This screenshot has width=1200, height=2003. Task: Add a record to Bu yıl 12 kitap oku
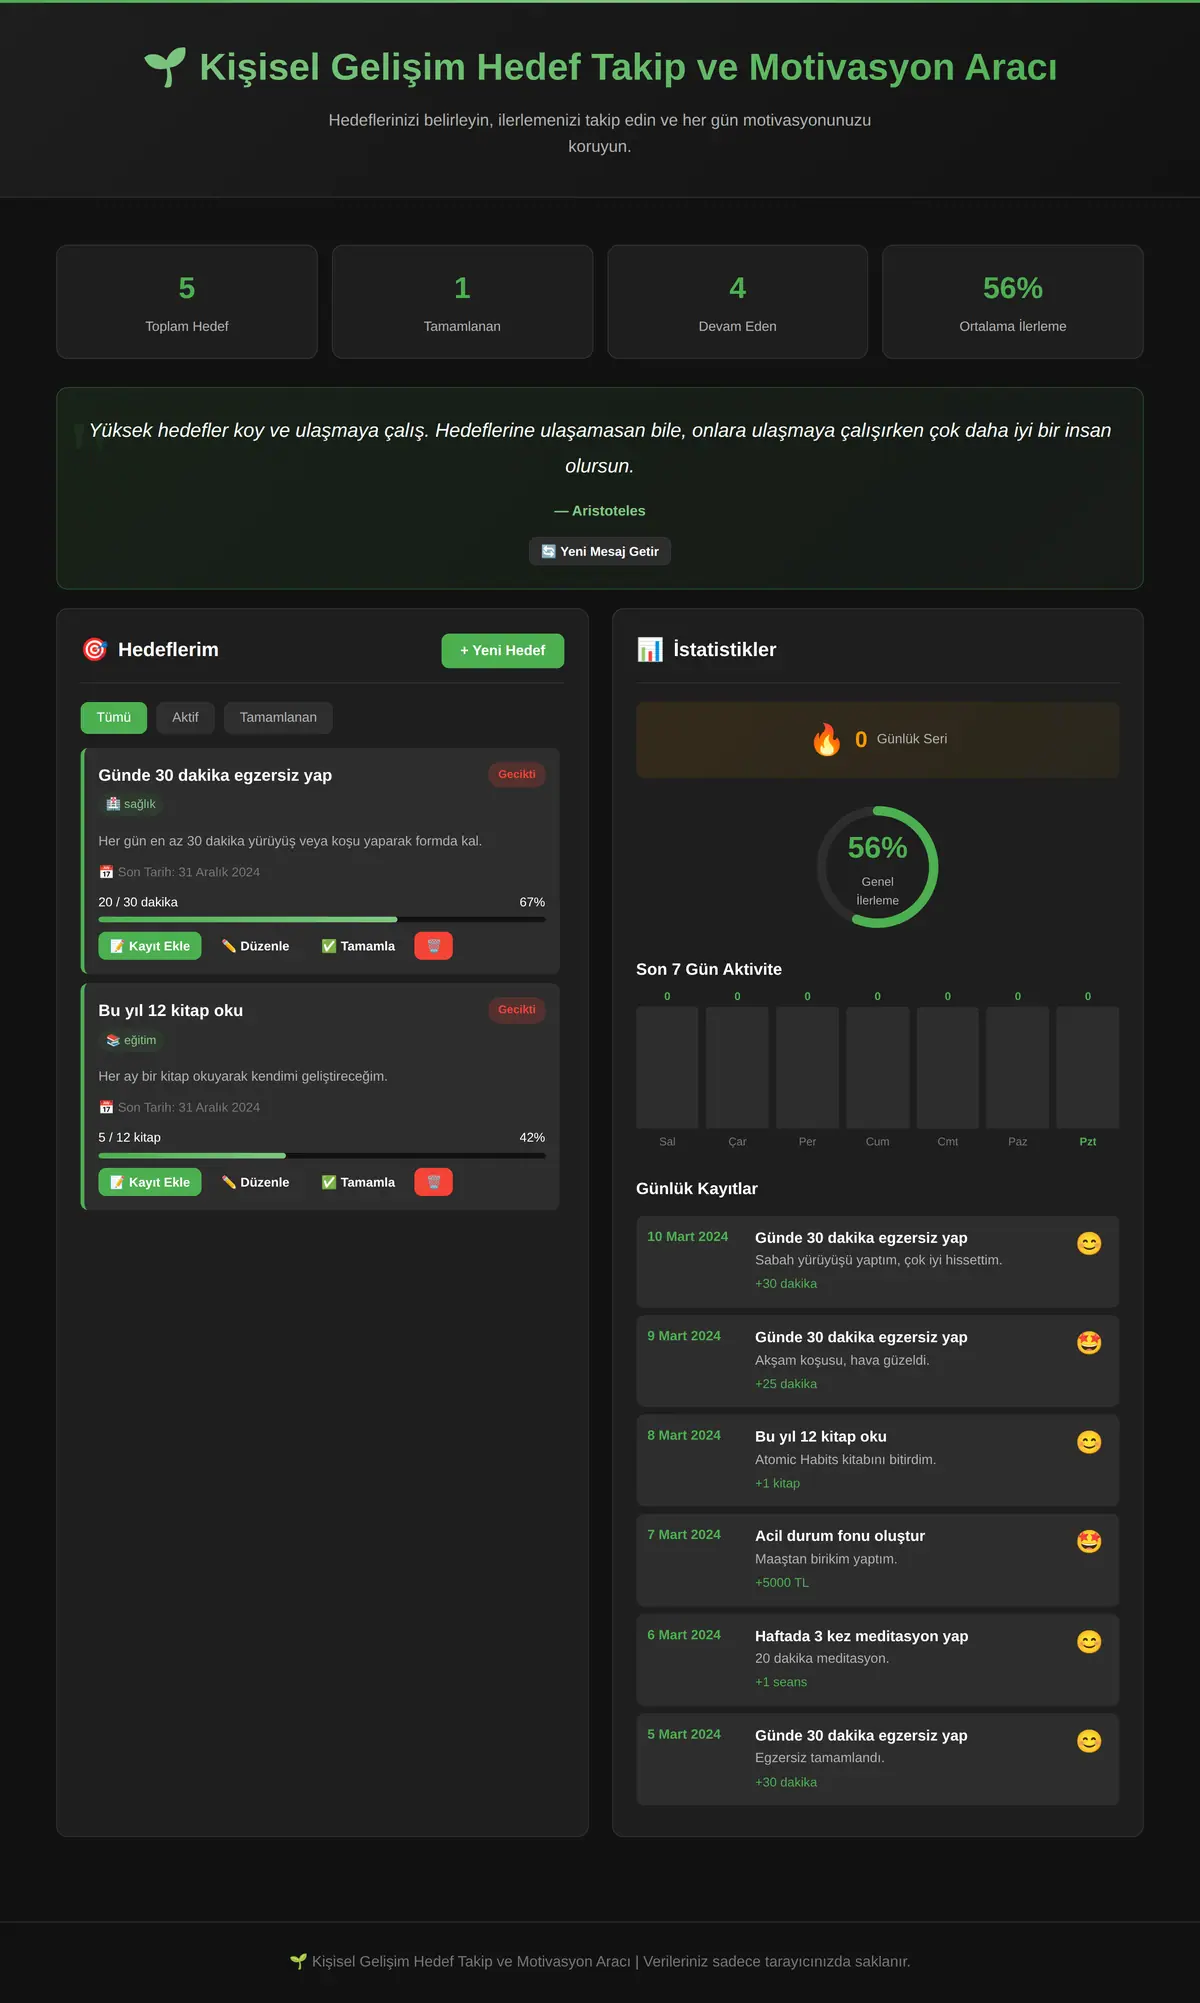pos(150,1182)
